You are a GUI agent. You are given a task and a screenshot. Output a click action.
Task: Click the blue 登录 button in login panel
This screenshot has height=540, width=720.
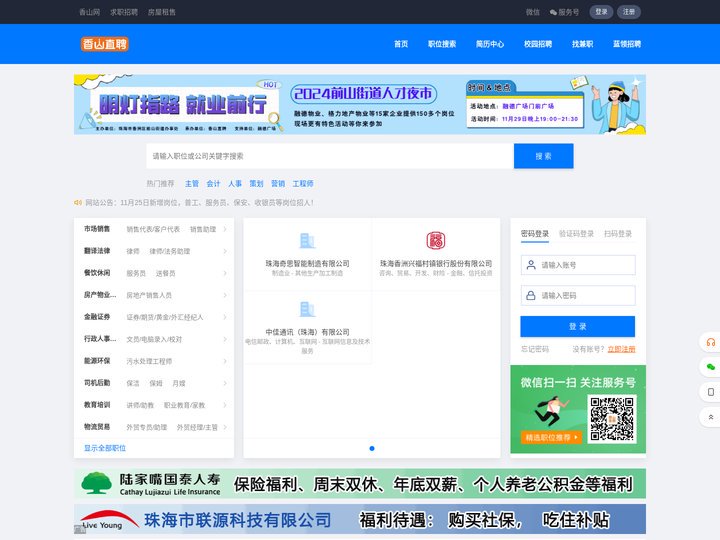[578, 326]
